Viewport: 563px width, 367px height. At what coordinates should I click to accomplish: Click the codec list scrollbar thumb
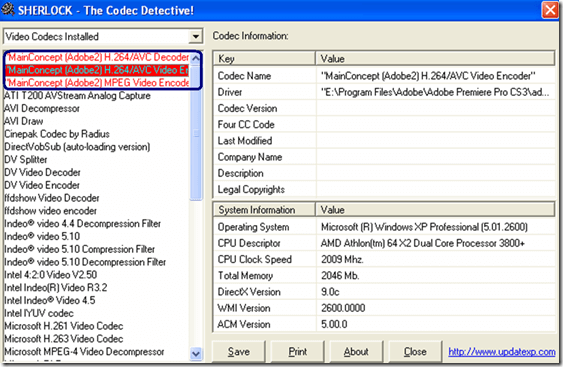point(196,133)
